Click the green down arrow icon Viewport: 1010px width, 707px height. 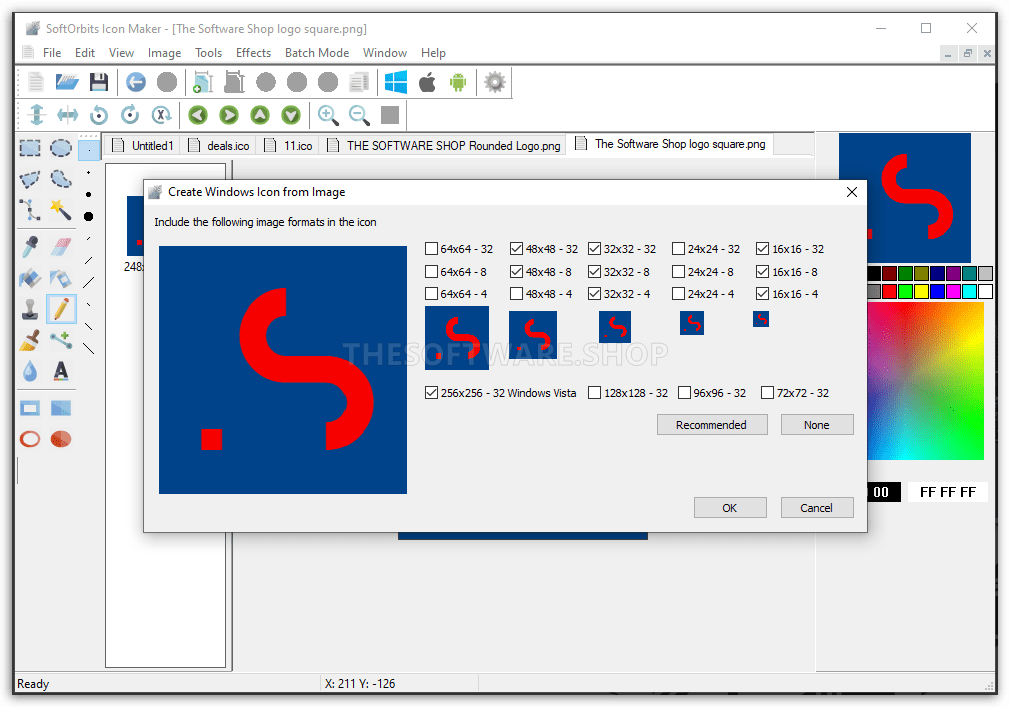click(x=291, y=115)
